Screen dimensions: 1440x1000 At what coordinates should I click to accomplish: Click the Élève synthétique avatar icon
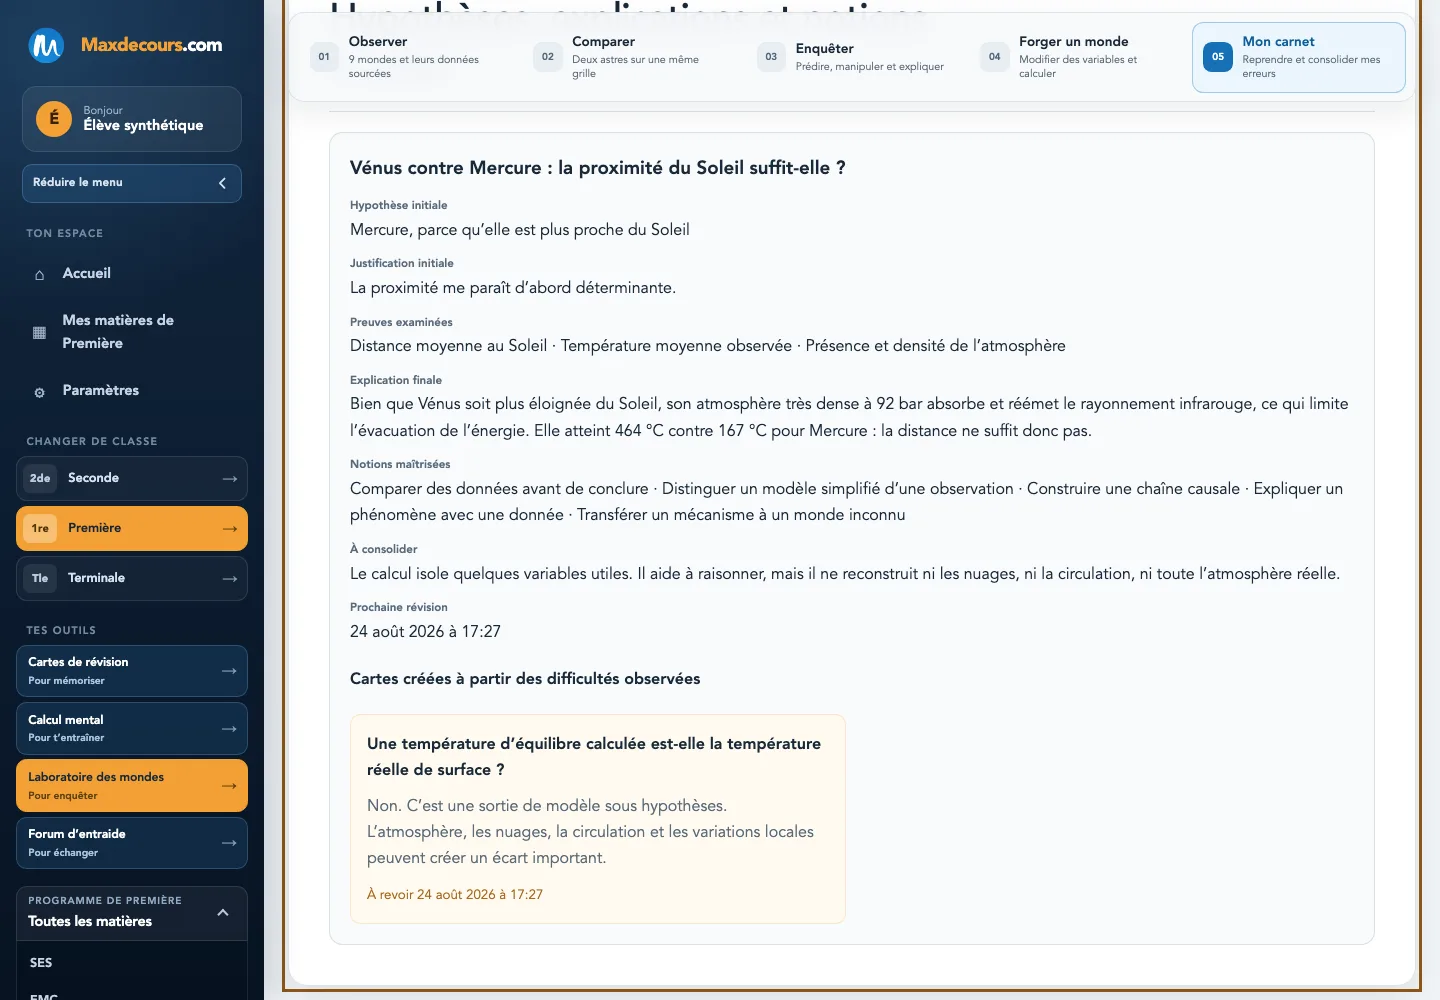(x=54, y=119)
